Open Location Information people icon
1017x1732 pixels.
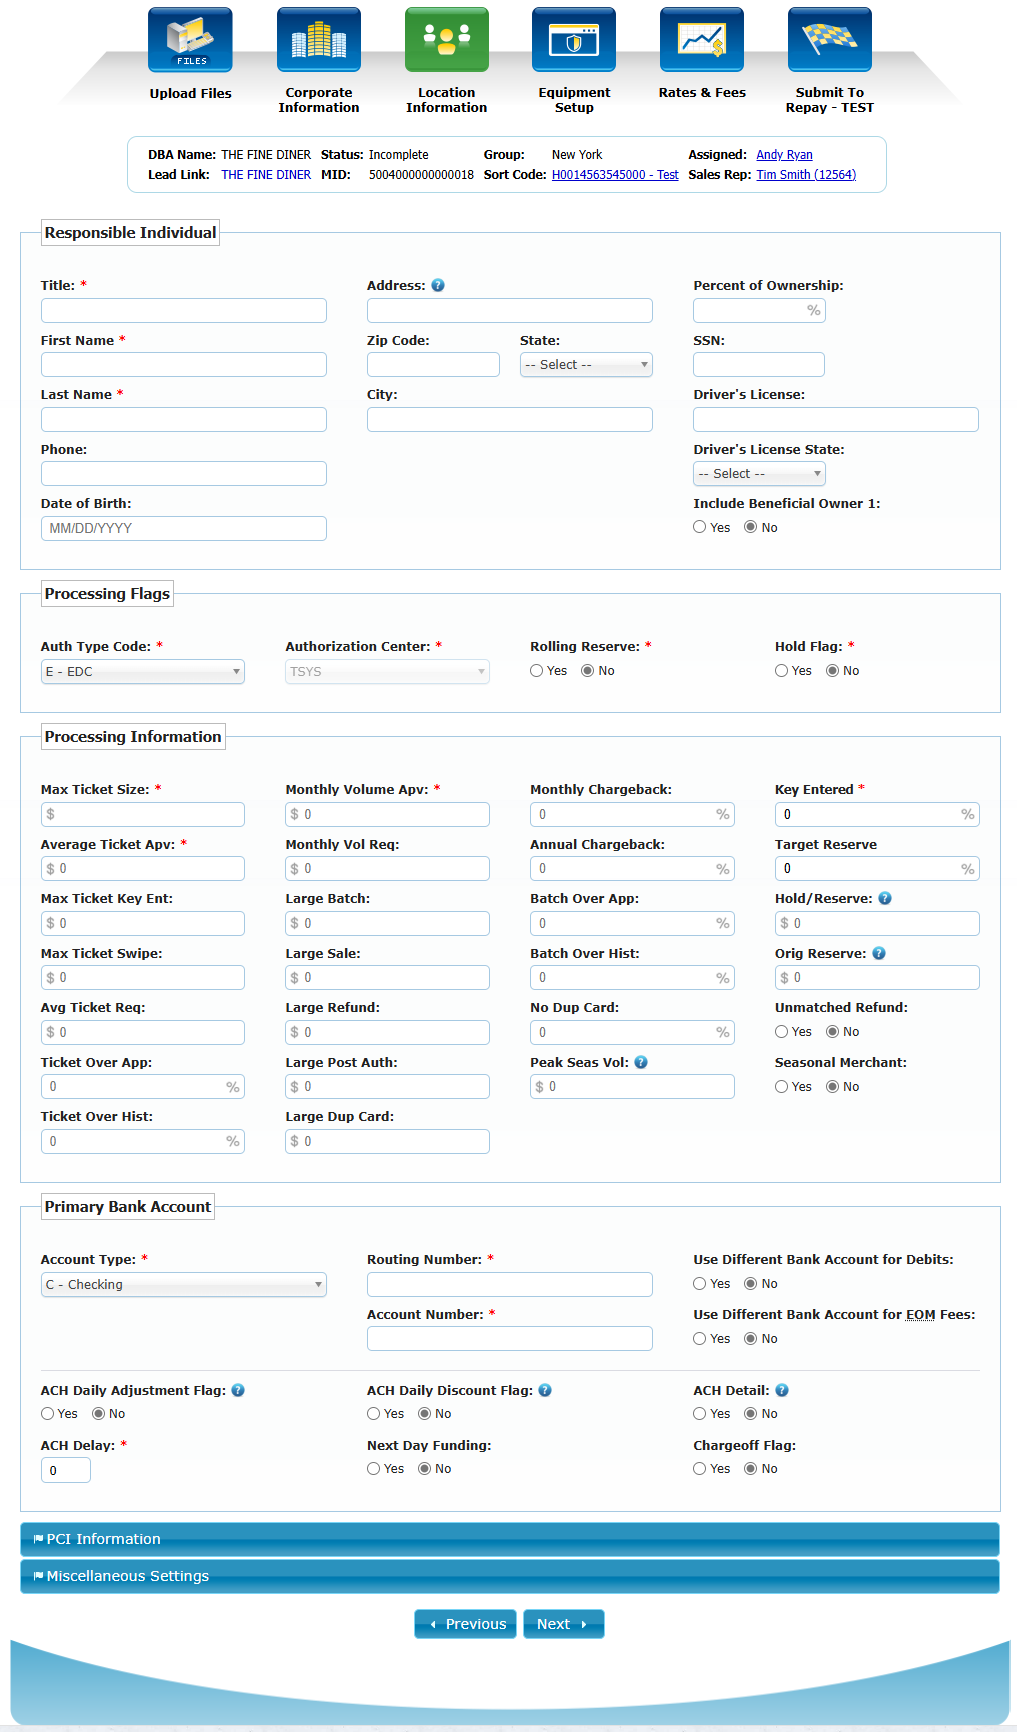(446, 40)
